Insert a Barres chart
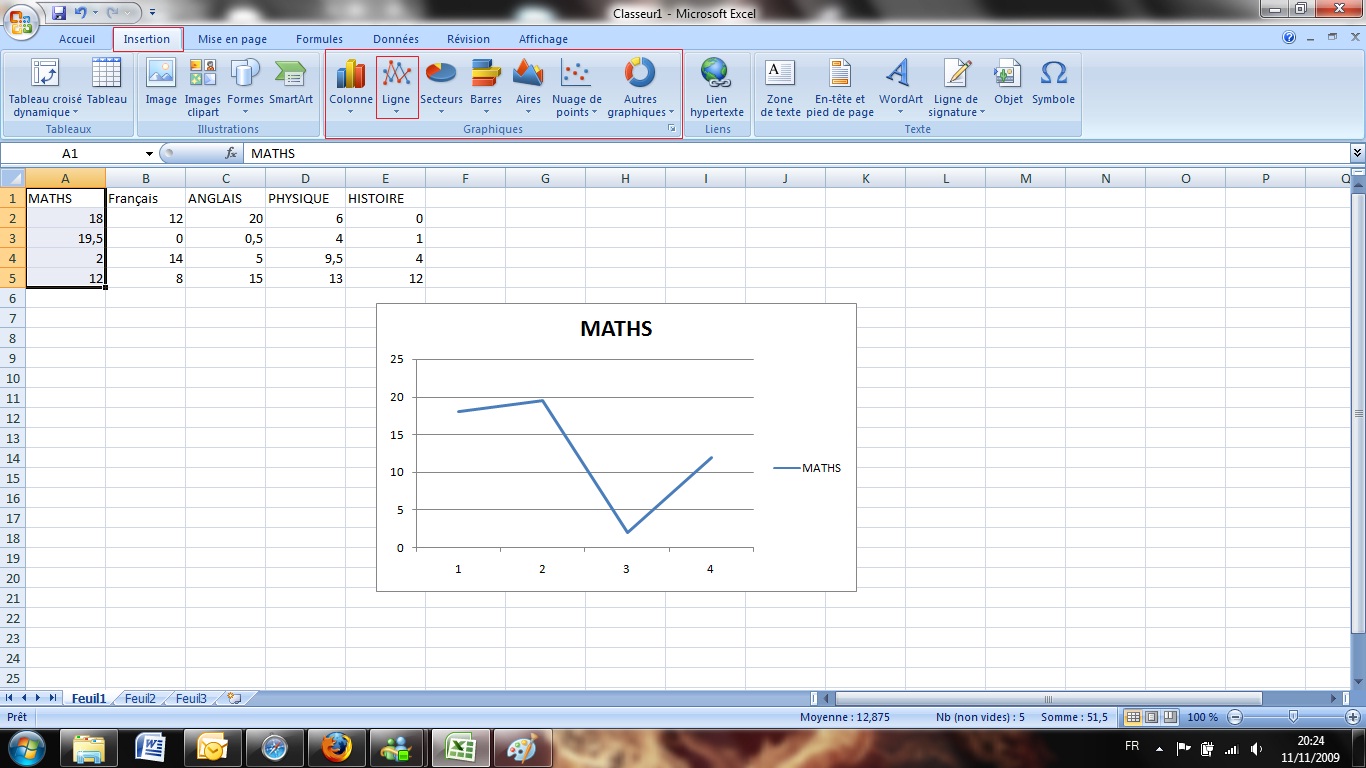 486,86
